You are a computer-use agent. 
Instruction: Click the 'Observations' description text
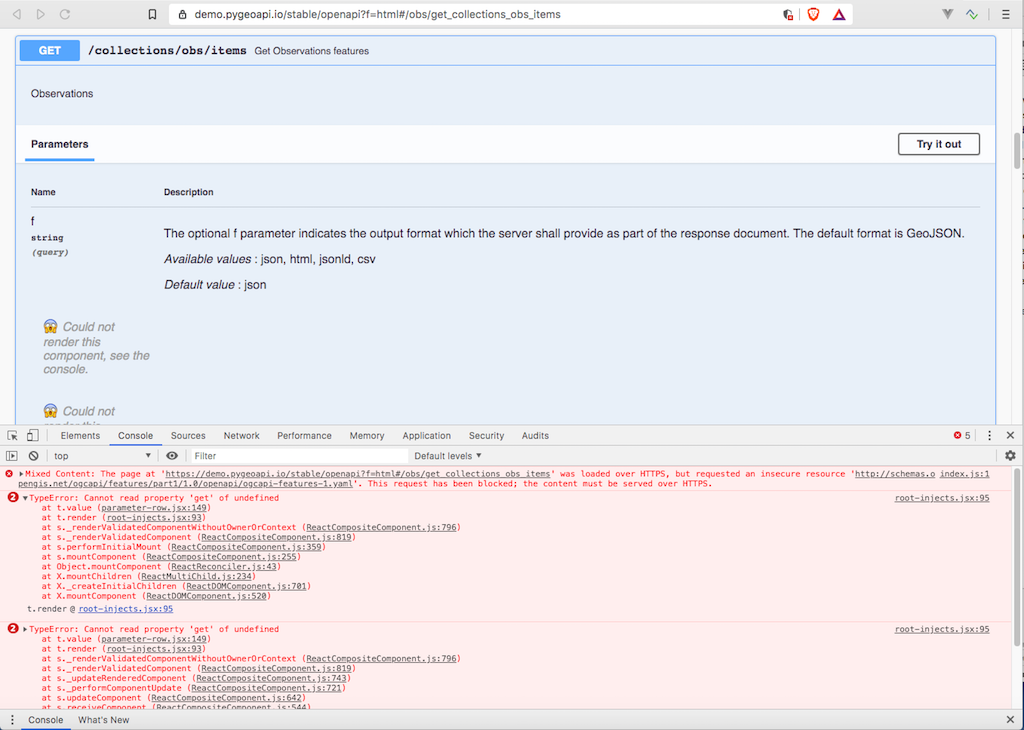point(62,93)
